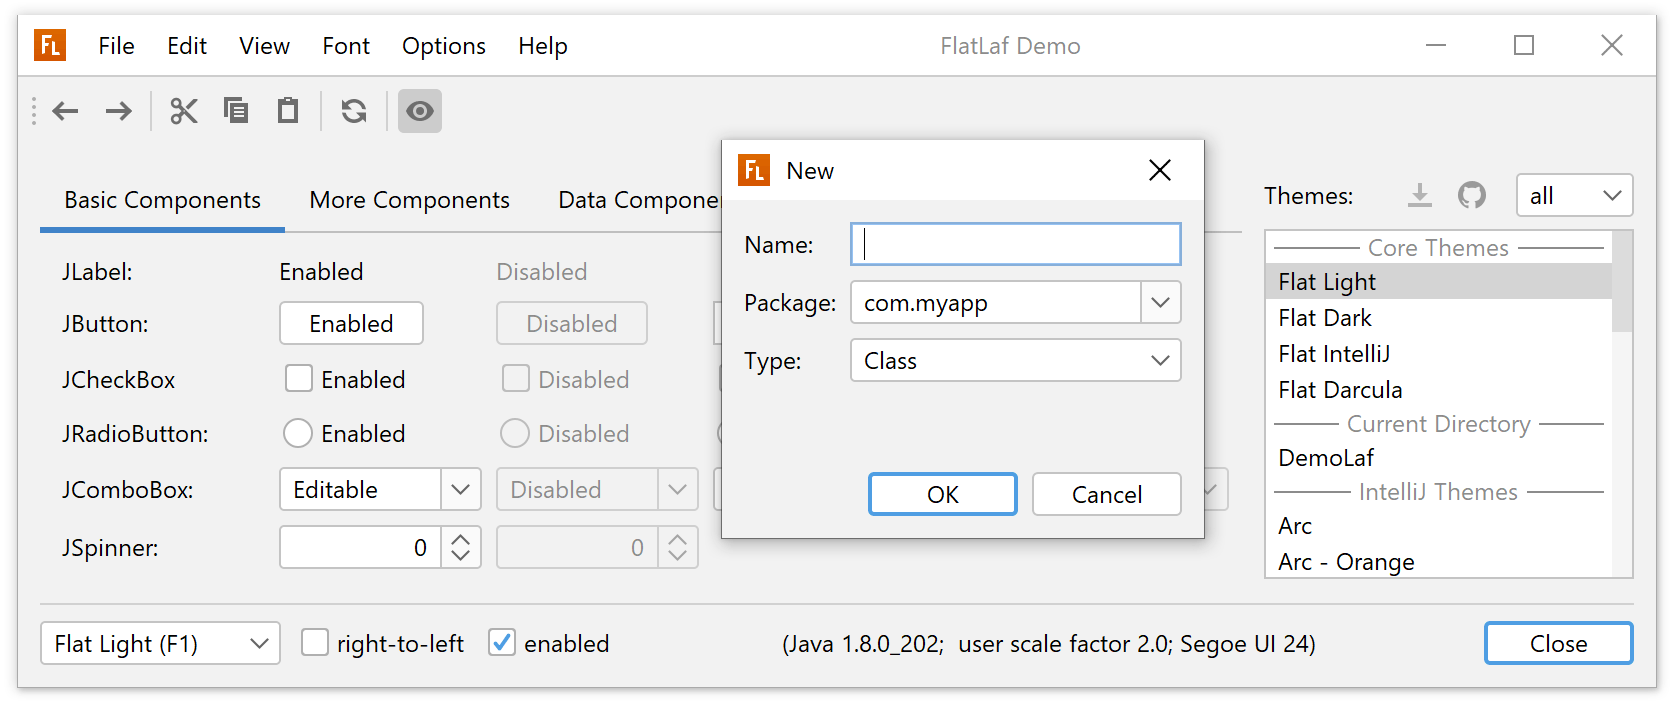Toggle the eye show button in toolbar
The height and width of the screenshot is (705, 1676).
[420, 111]
